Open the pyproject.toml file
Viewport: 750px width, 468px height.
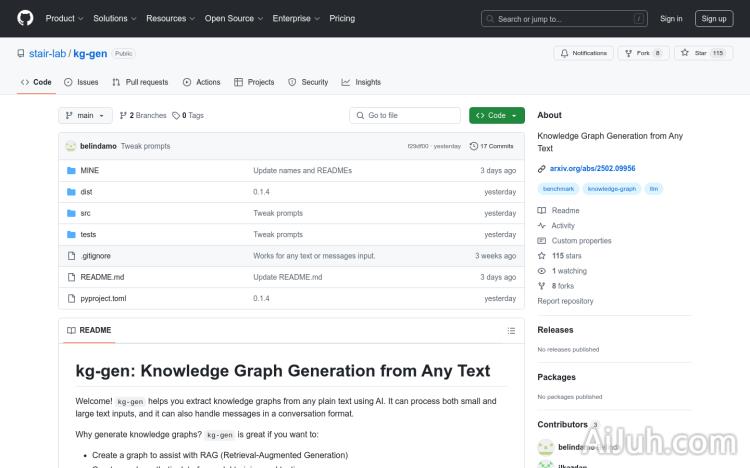pyautogui.click(x=103, y=298)
